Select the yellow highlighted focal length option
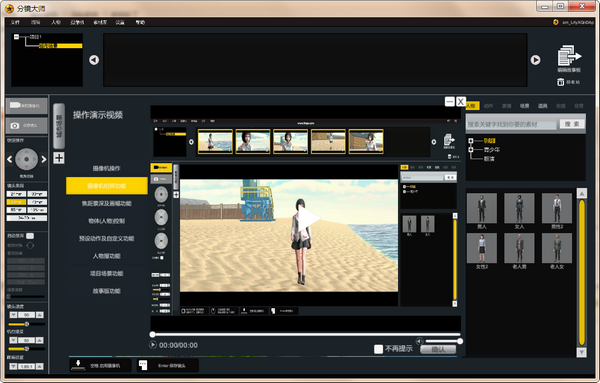Screen dimensions: 600x383 coord(16,202)
